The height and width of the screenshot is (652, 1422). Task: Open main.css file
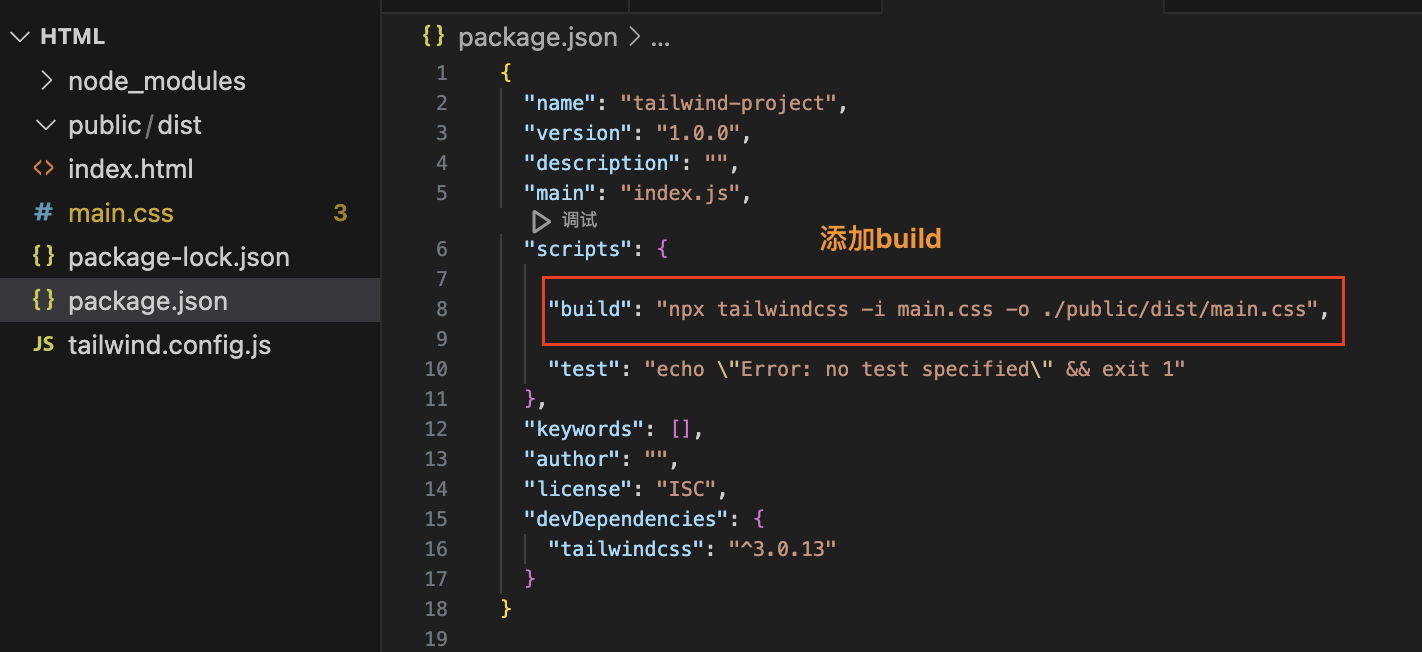[x=121, y=213]
